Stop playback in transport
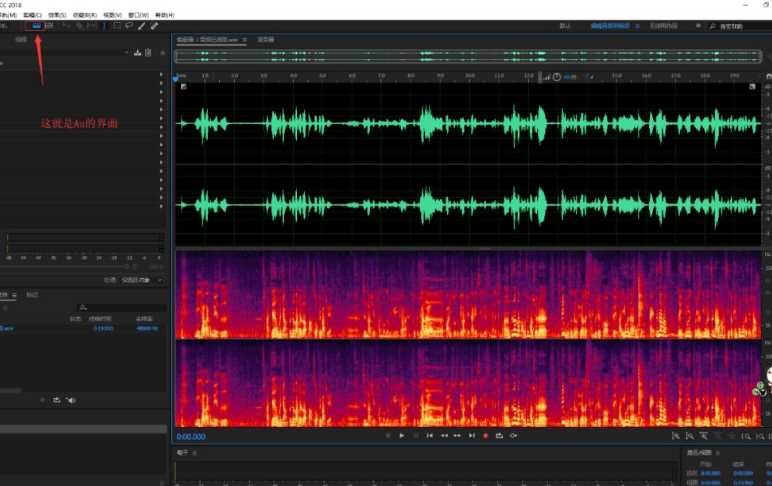Image resolution: width=772 pixels, height=486 pixels. 387,436
